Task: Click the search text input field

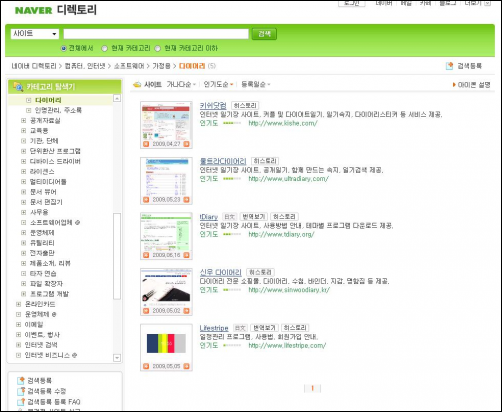Action: [x=156, y=34]
